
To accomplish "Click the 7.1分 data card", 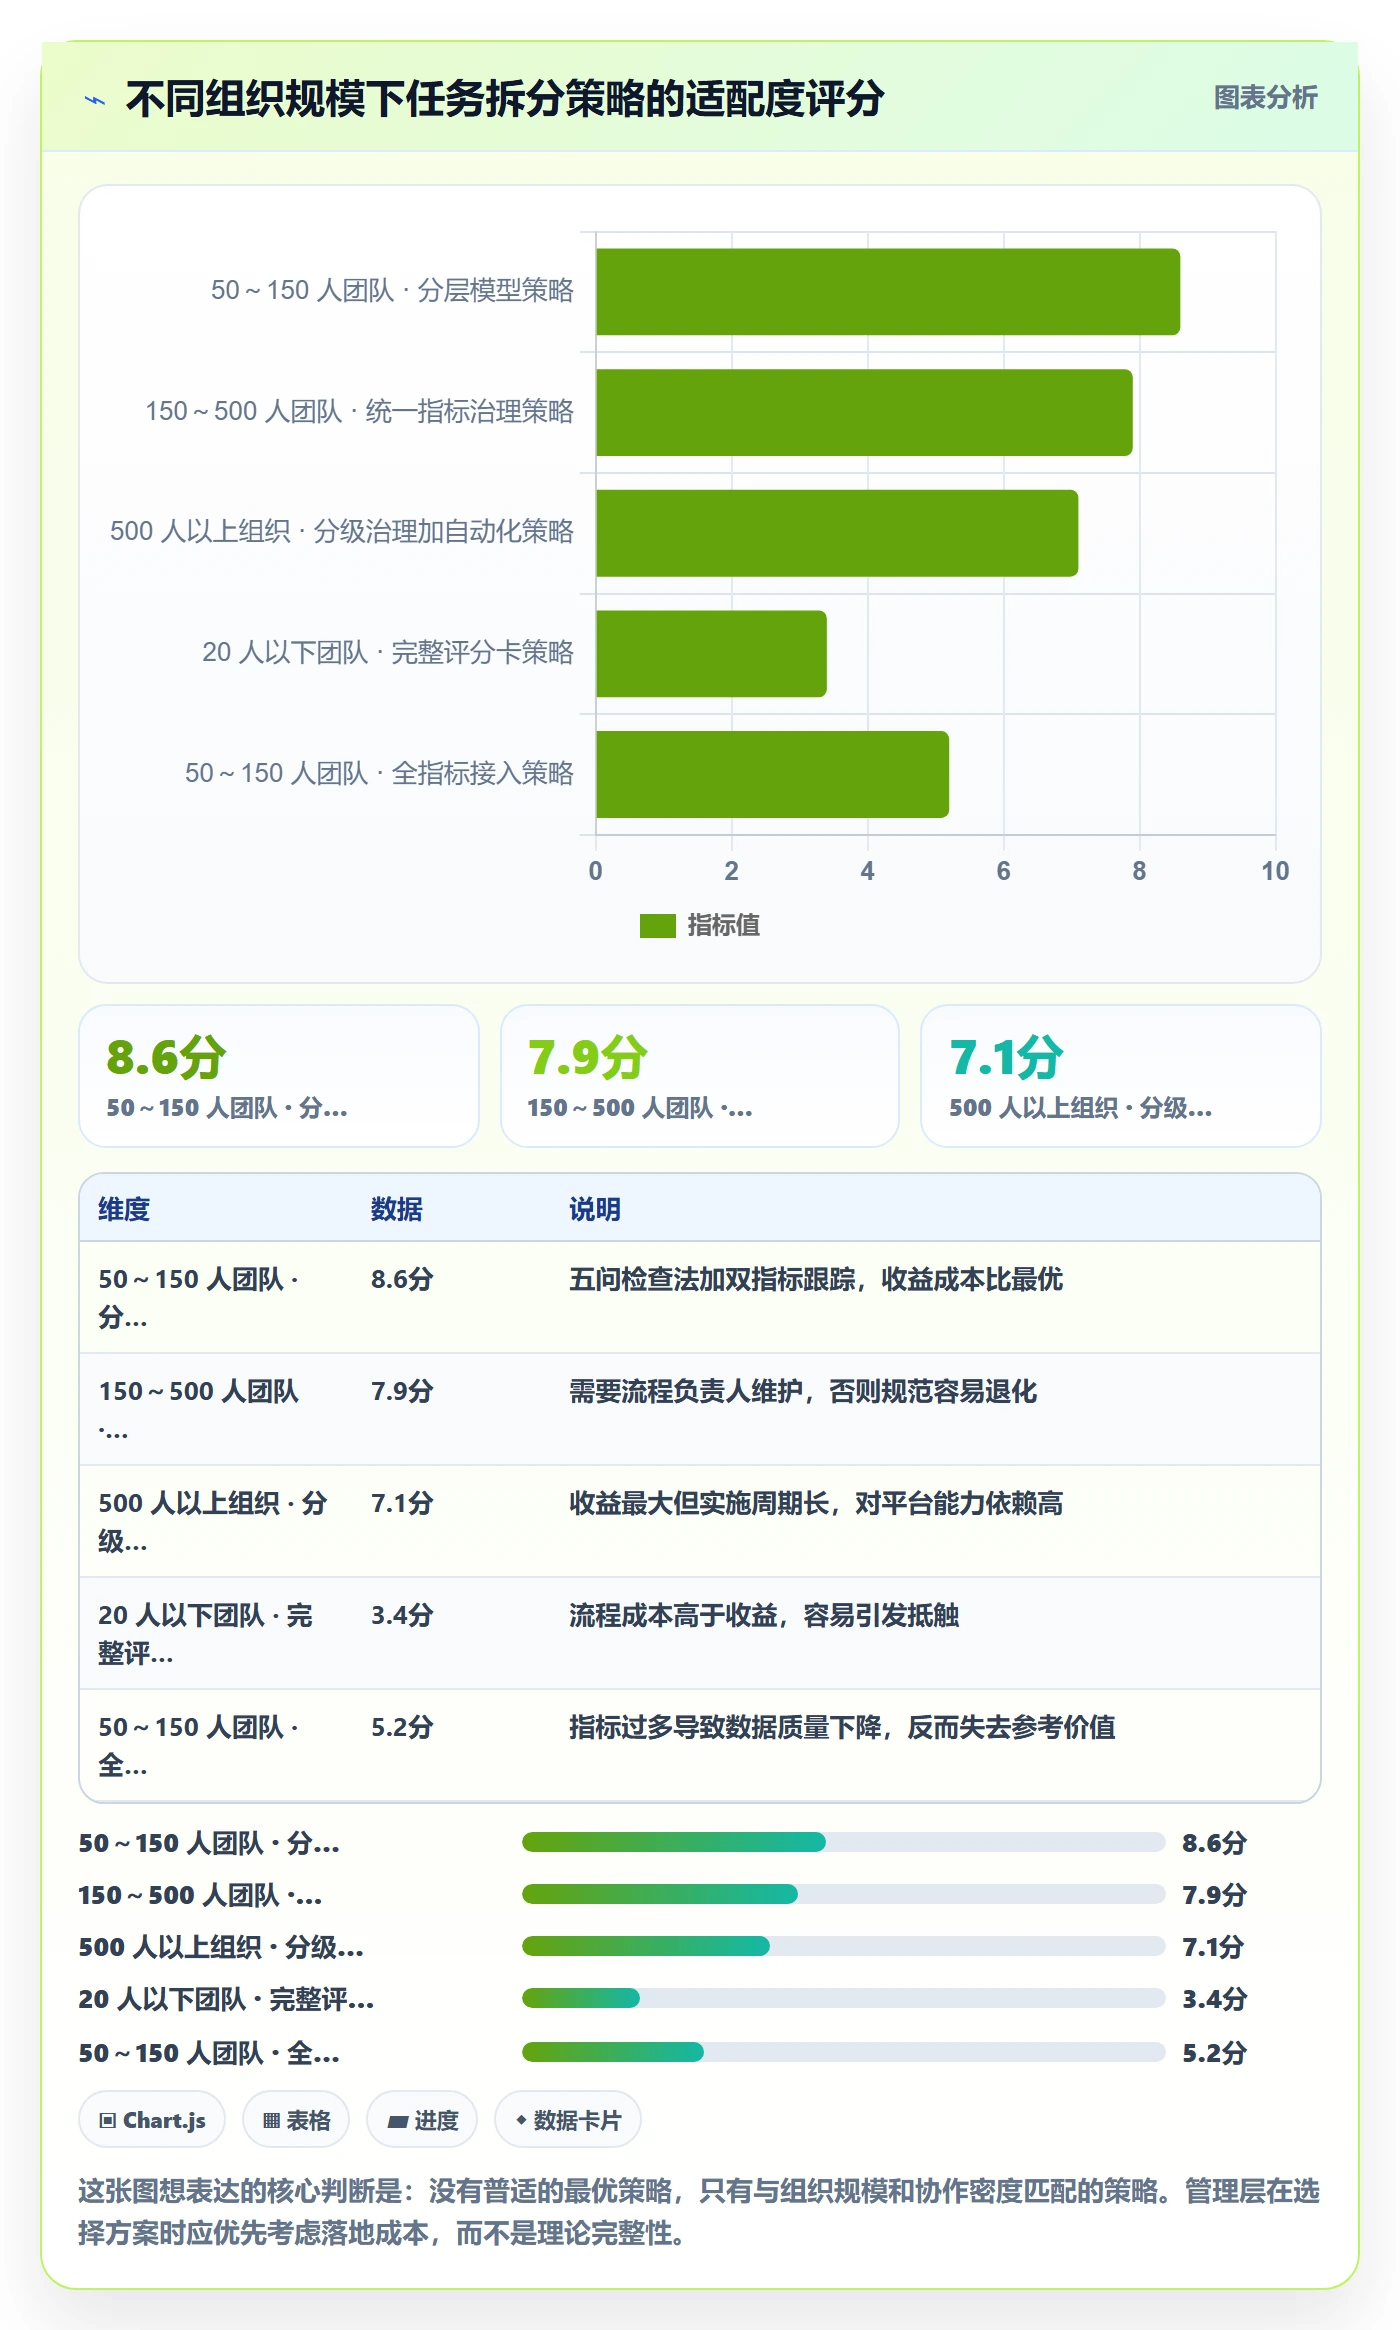I will click(1121, 1076).
